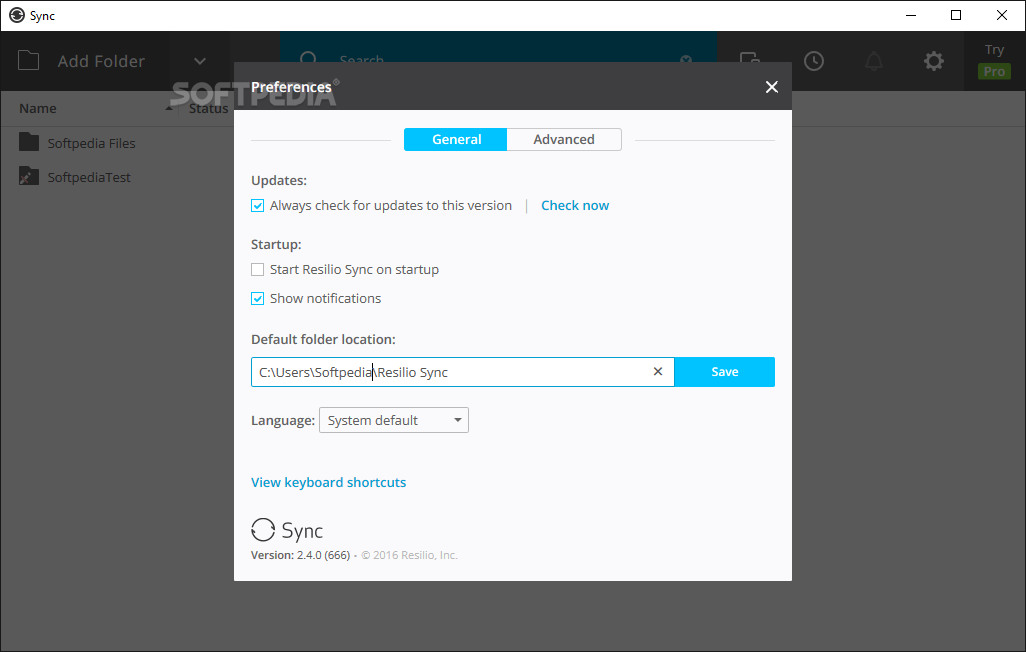
Task: Open the Advanced tab
Action: (564, 139)
